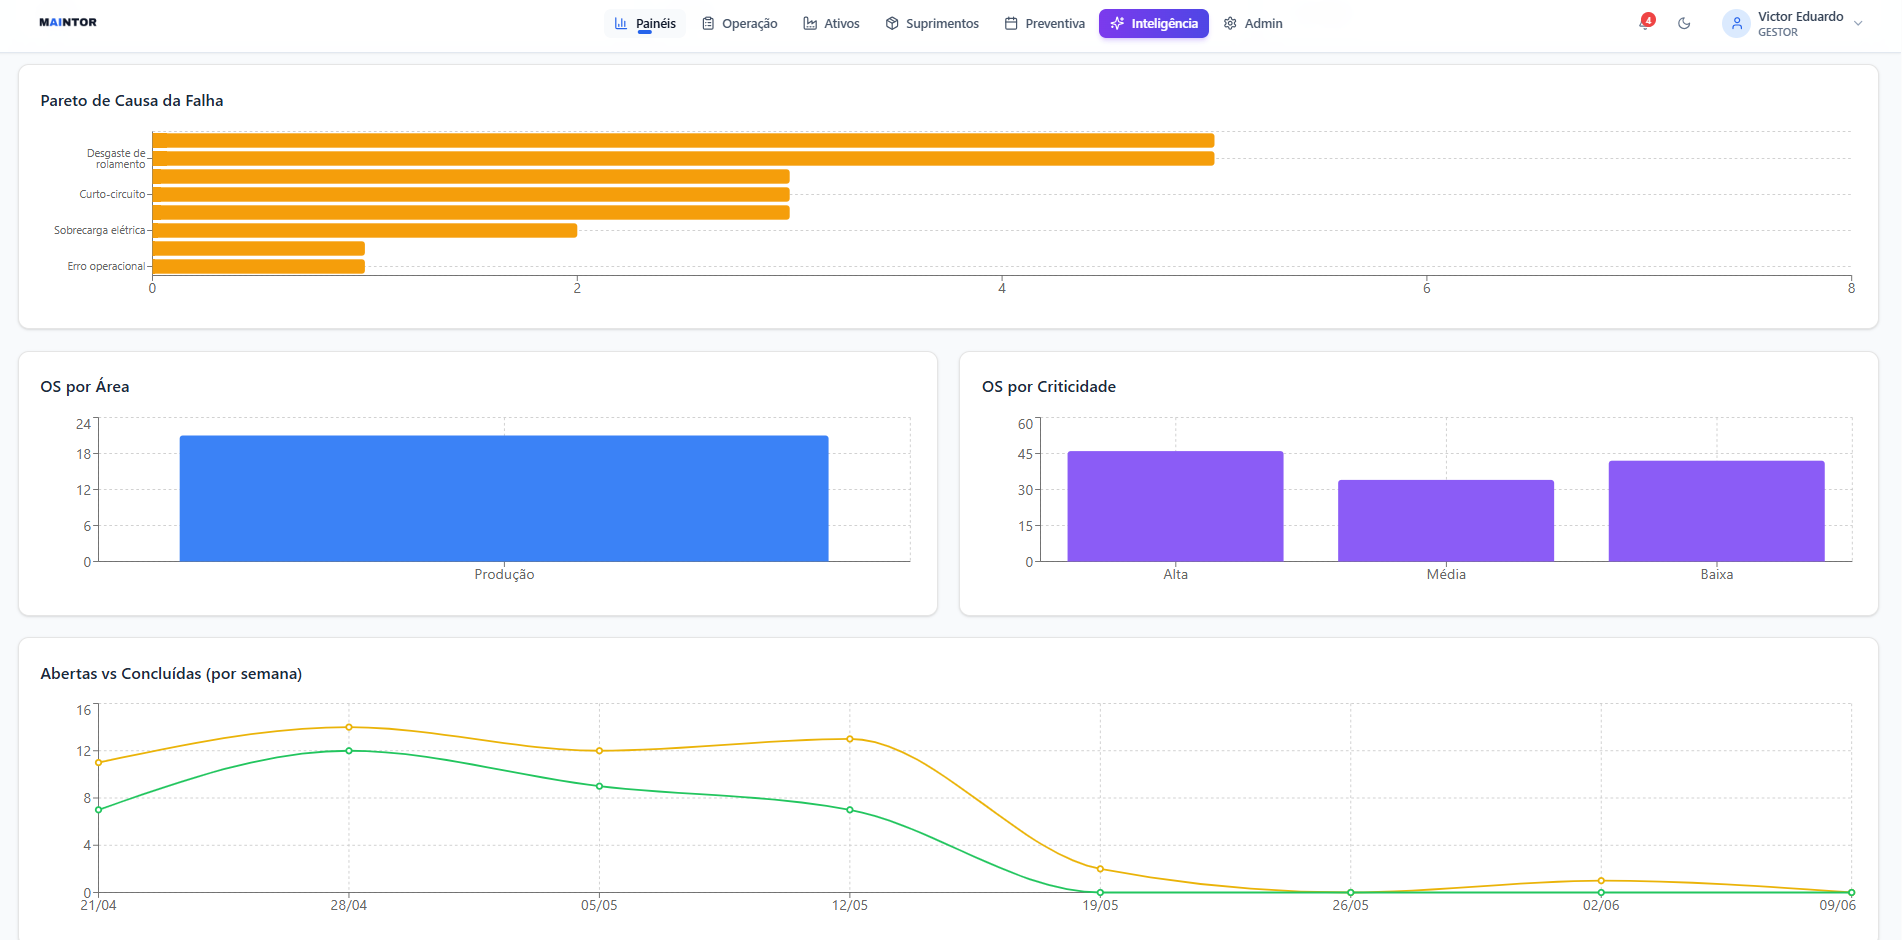Click the MAINTOR logo
This screenshot has height=940, width=1902.
pyautogui.click(x=68, y=22)
